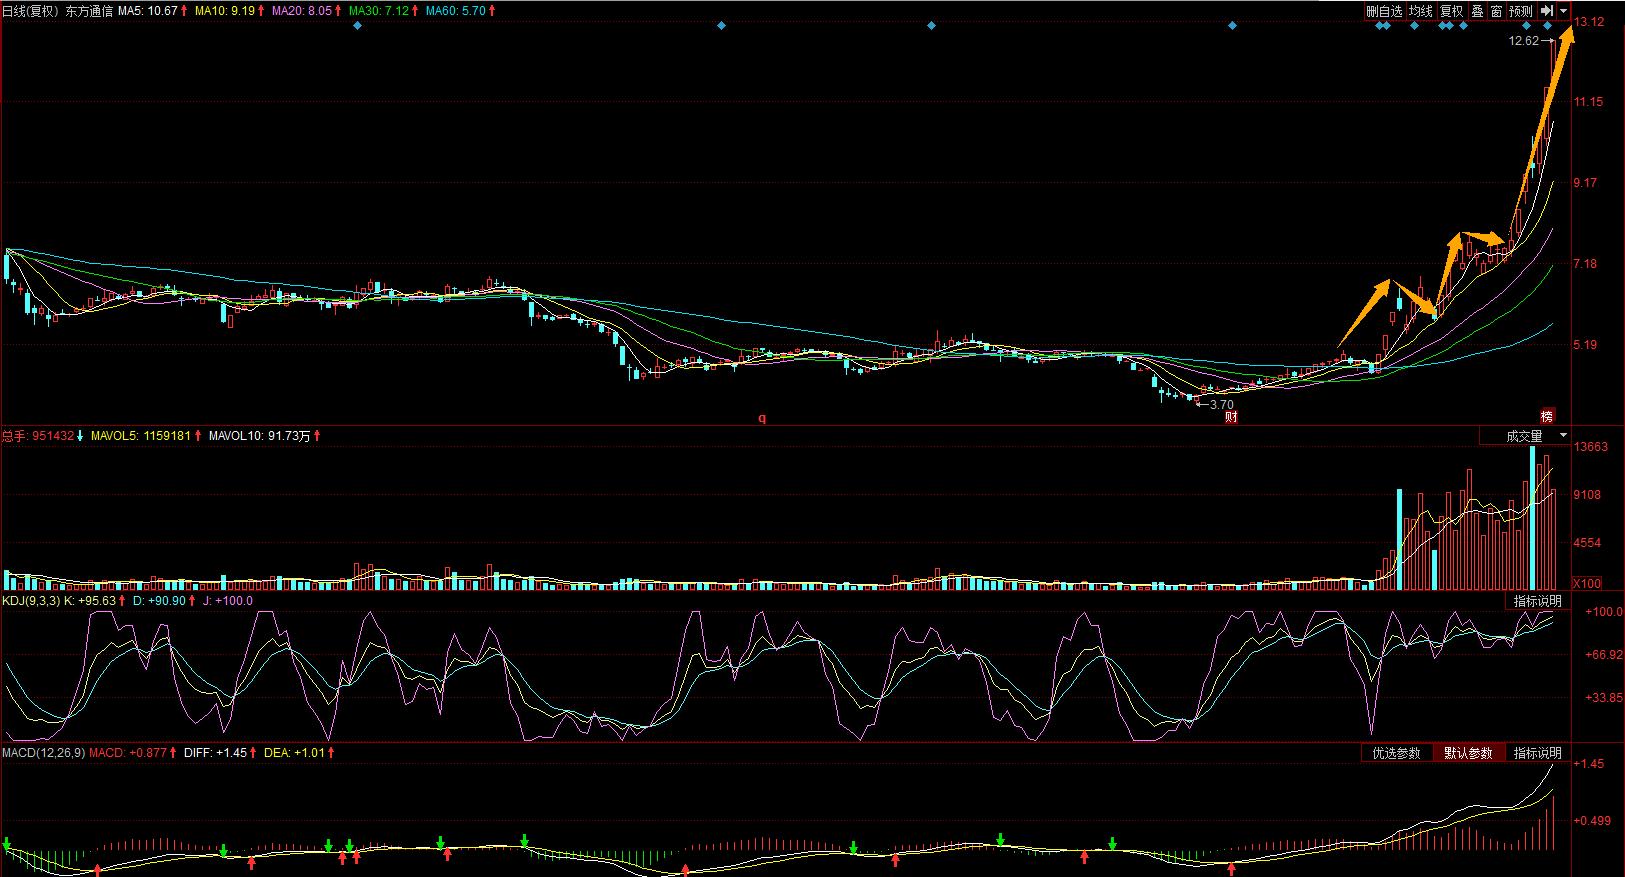Viewport: 1625px width, 877px height.
Task: Open the 日线(复权) period selector
Action: (32, 11)
